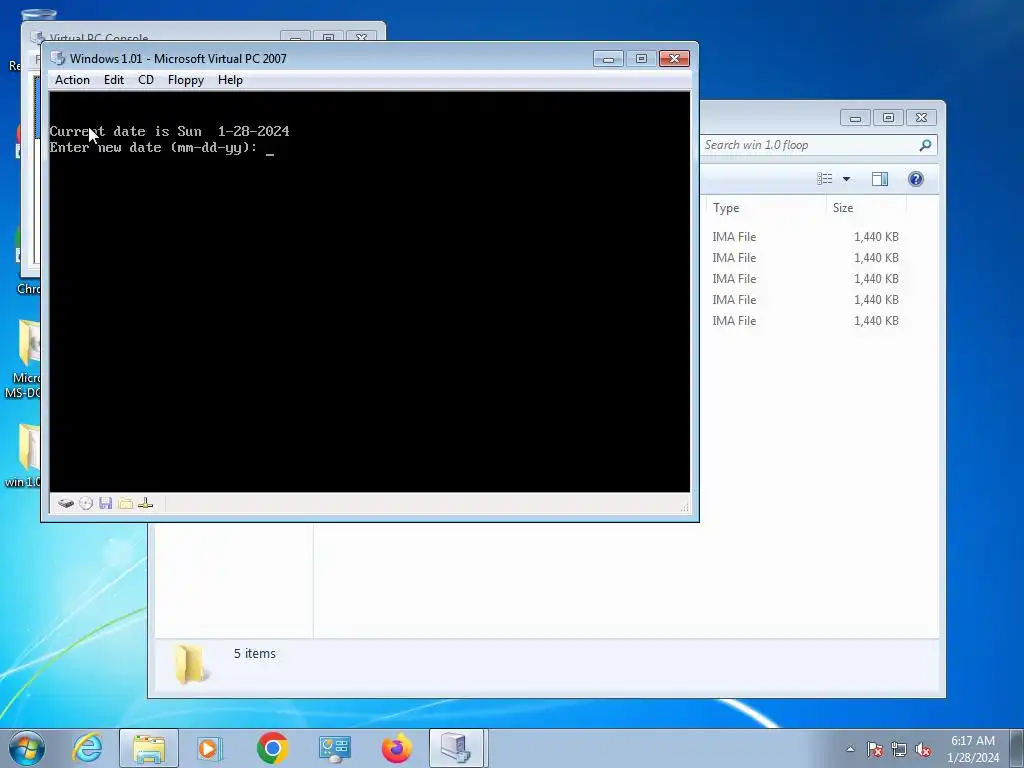The width and height of the screenshot is (1024, 768).
Task: Launch Windows Media Player from the taskbar
Action: (210, 748)
